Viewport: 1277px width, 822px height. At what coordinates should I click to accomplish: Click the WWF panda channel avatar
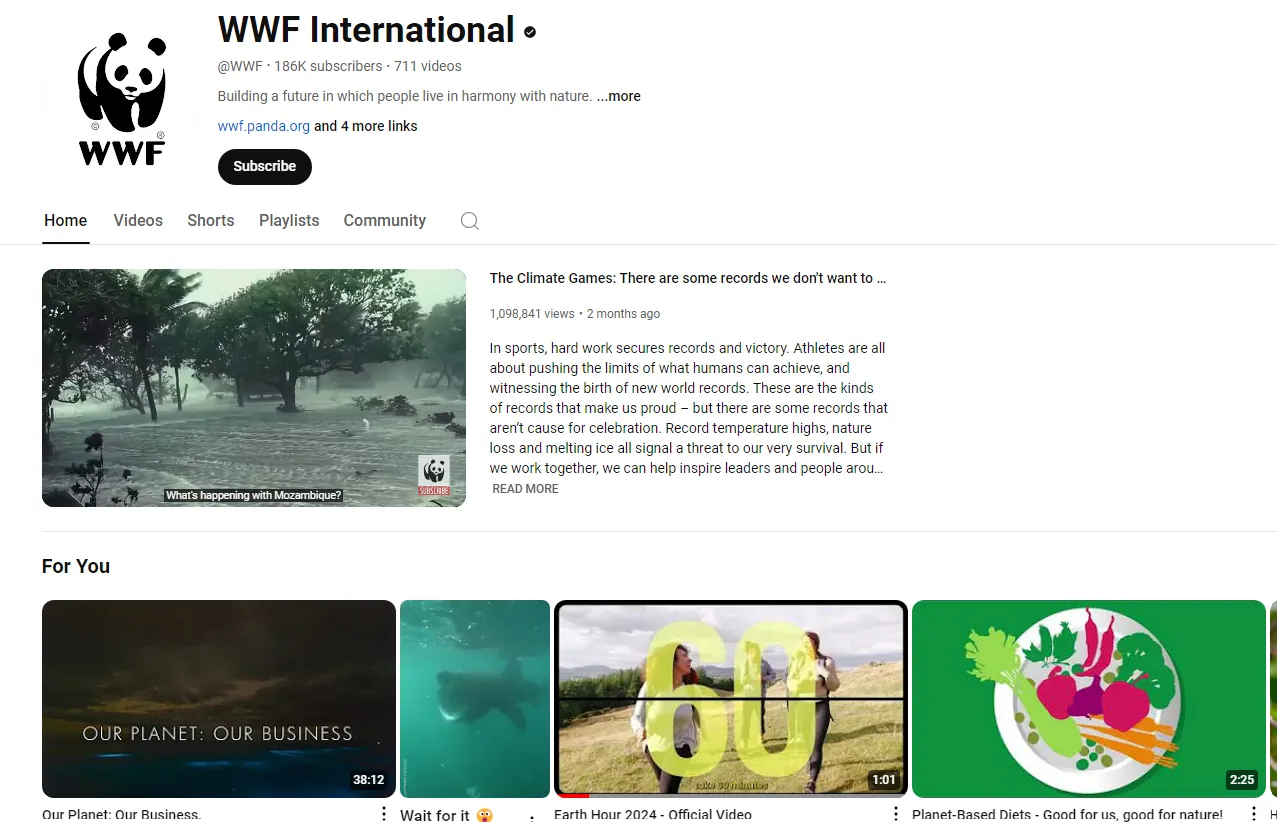[122, 100]
